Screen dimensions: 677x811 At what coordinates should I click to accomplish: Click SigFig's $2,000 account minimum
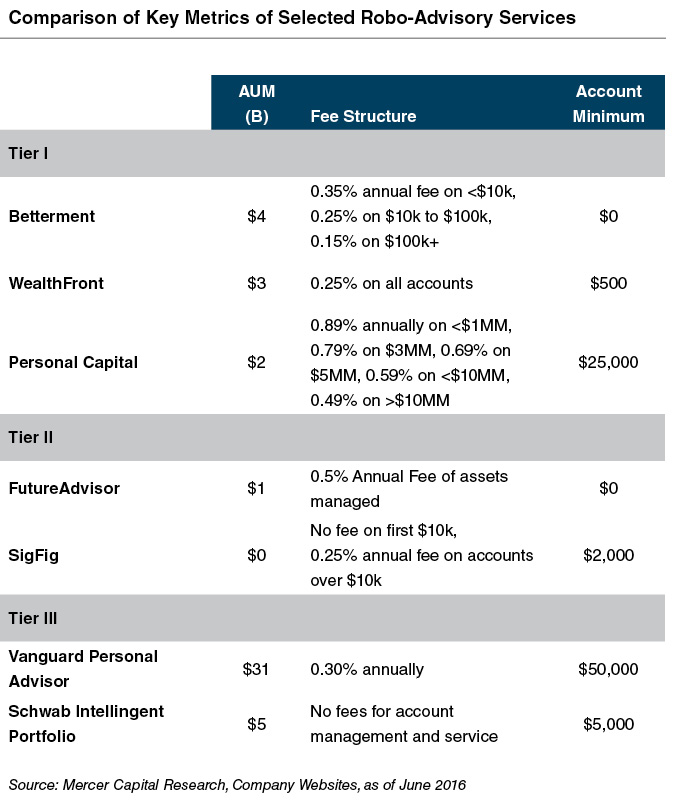click(608, 555)
